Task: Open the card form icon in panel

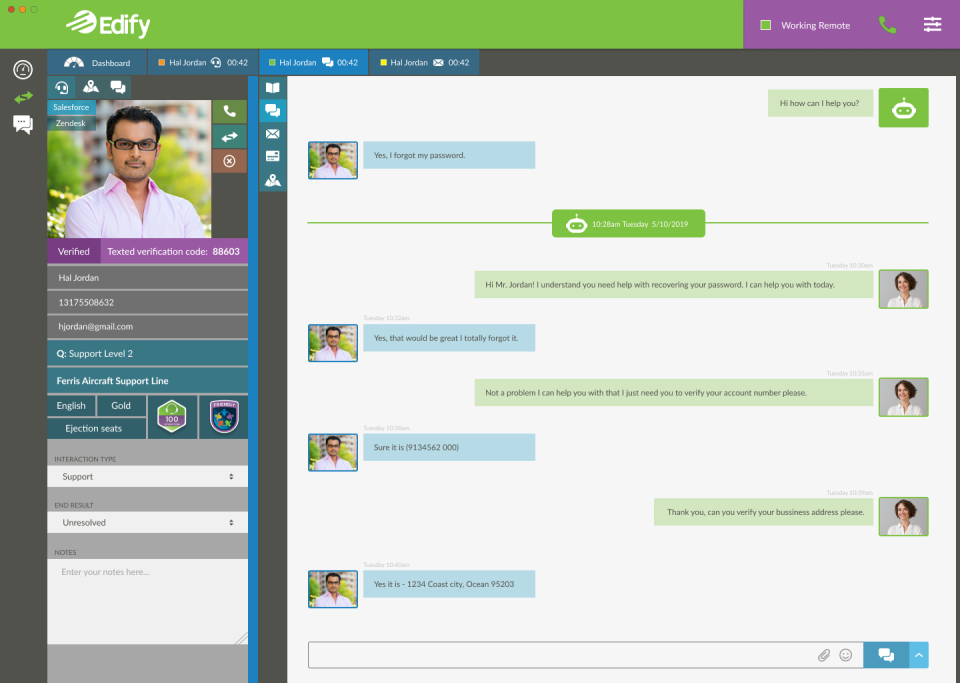Action: [272, 156]
